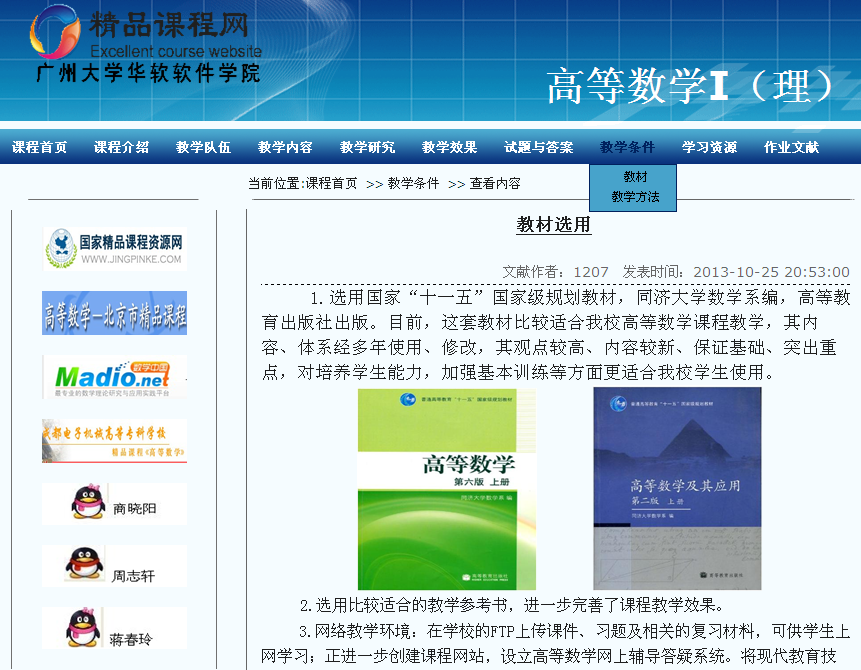Choose 教材 from the open dropdown
The height and width of the screenshot is (670, 861).
[x=635, y=177]
